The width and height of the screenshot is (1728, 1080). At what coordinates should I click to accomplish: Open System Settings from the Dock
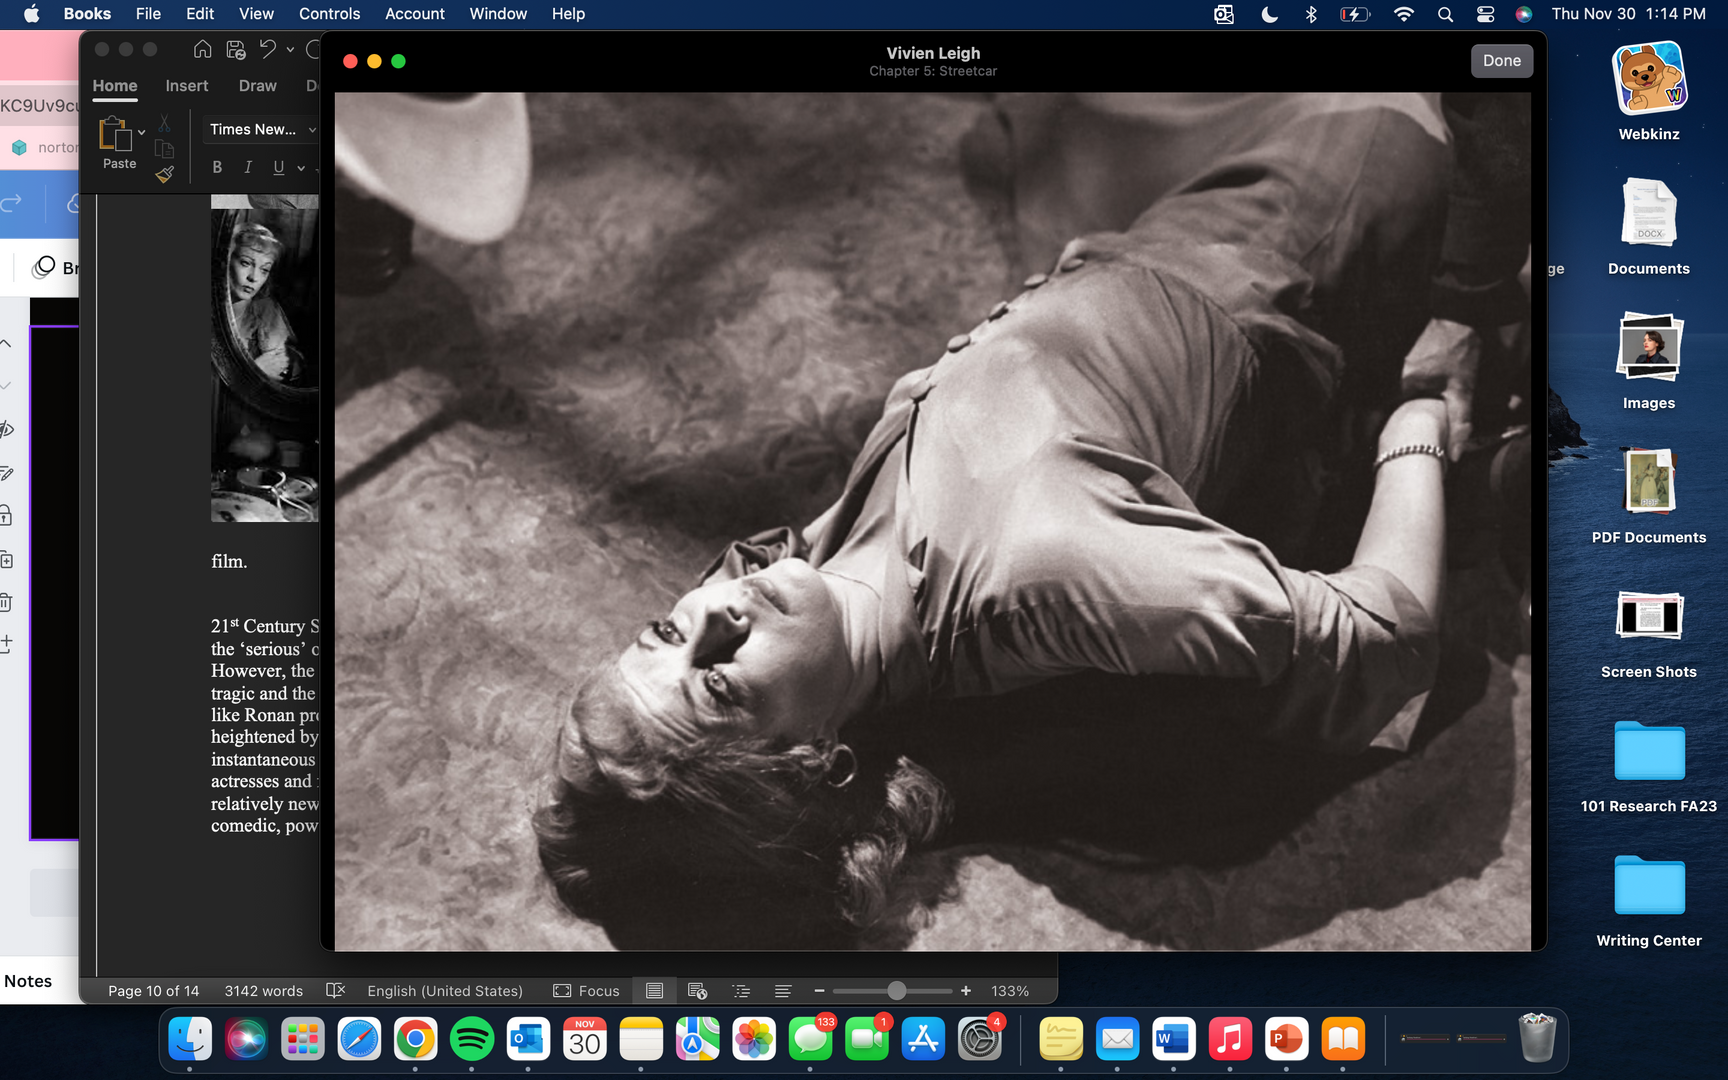(980, 1040)
